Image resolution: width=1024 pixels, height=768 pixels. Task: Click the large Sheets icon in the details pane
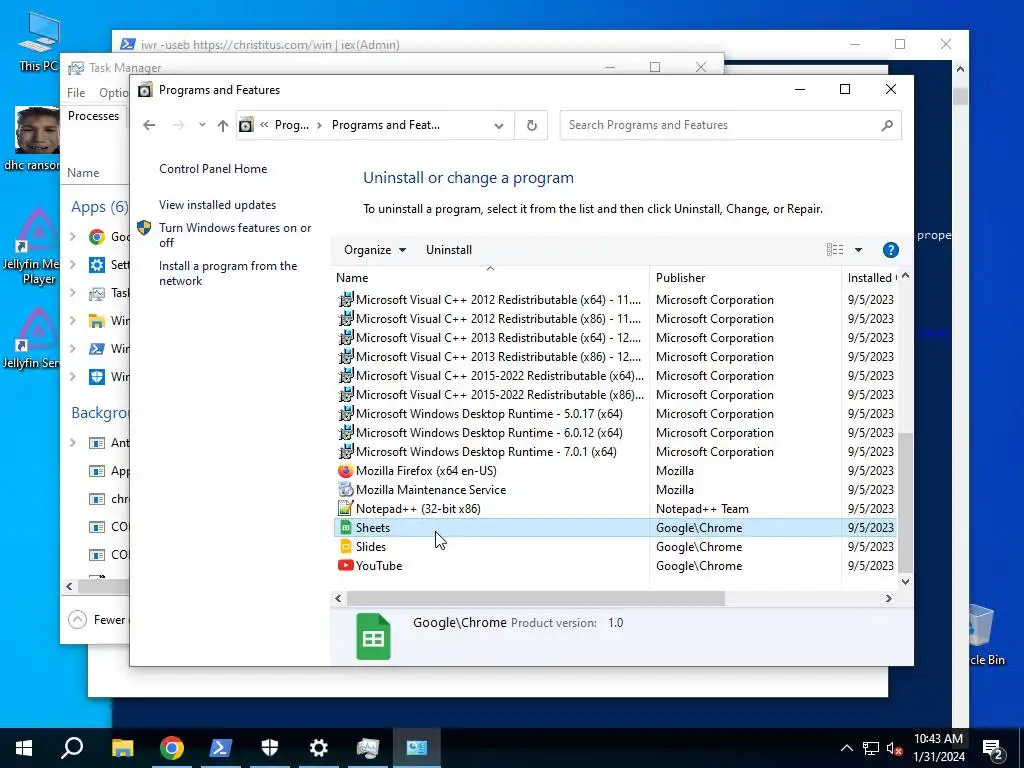click(x=373, y=637)
